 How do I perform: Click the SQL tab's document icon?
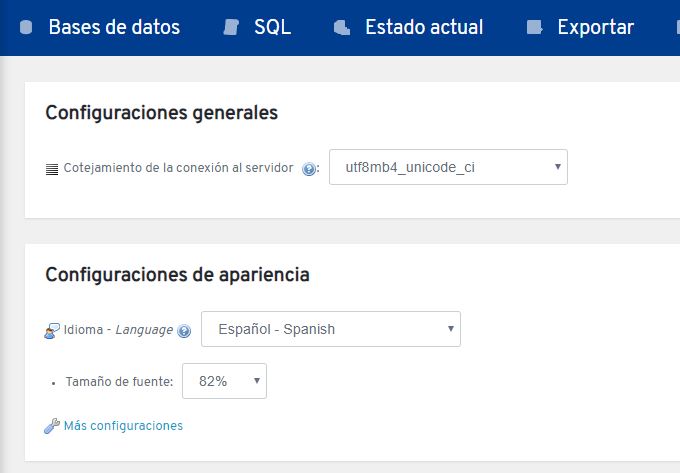coord(232,28)
